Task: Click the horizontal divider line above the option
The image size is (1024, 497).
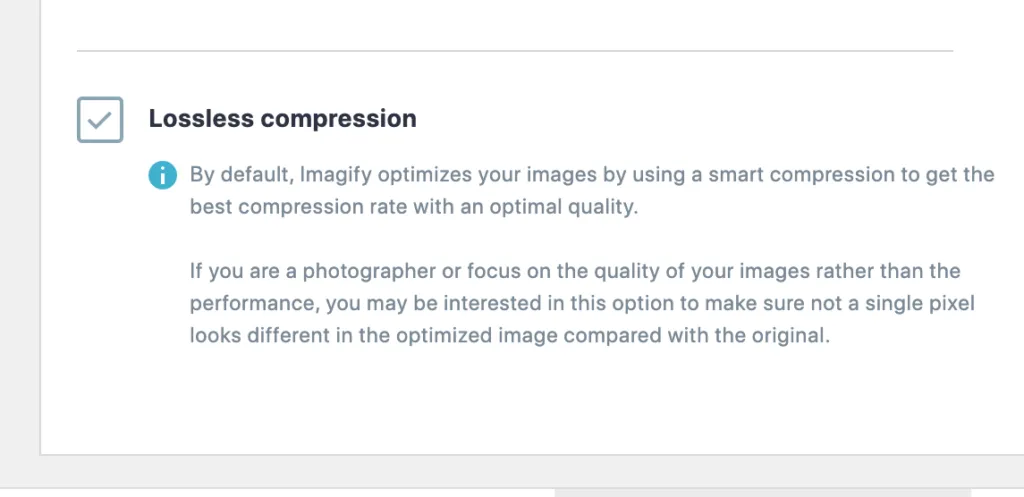Action: click(x=515, y=50)
